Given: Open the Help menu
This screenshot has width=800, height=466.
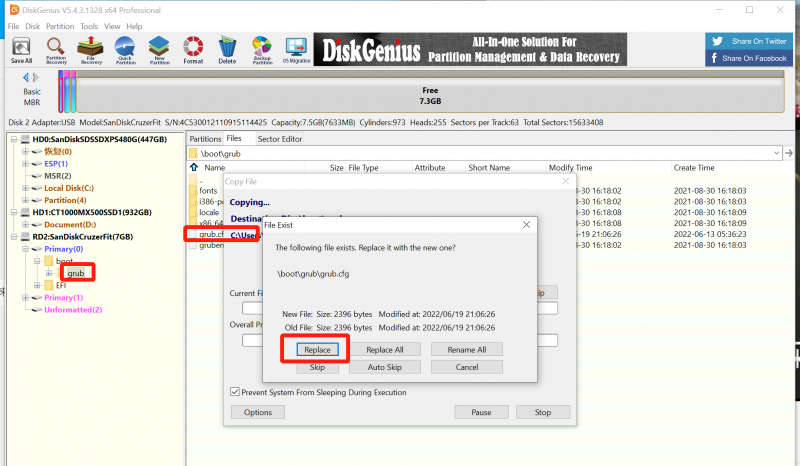Looking at the screenshot, I should [x=134, y=26].
